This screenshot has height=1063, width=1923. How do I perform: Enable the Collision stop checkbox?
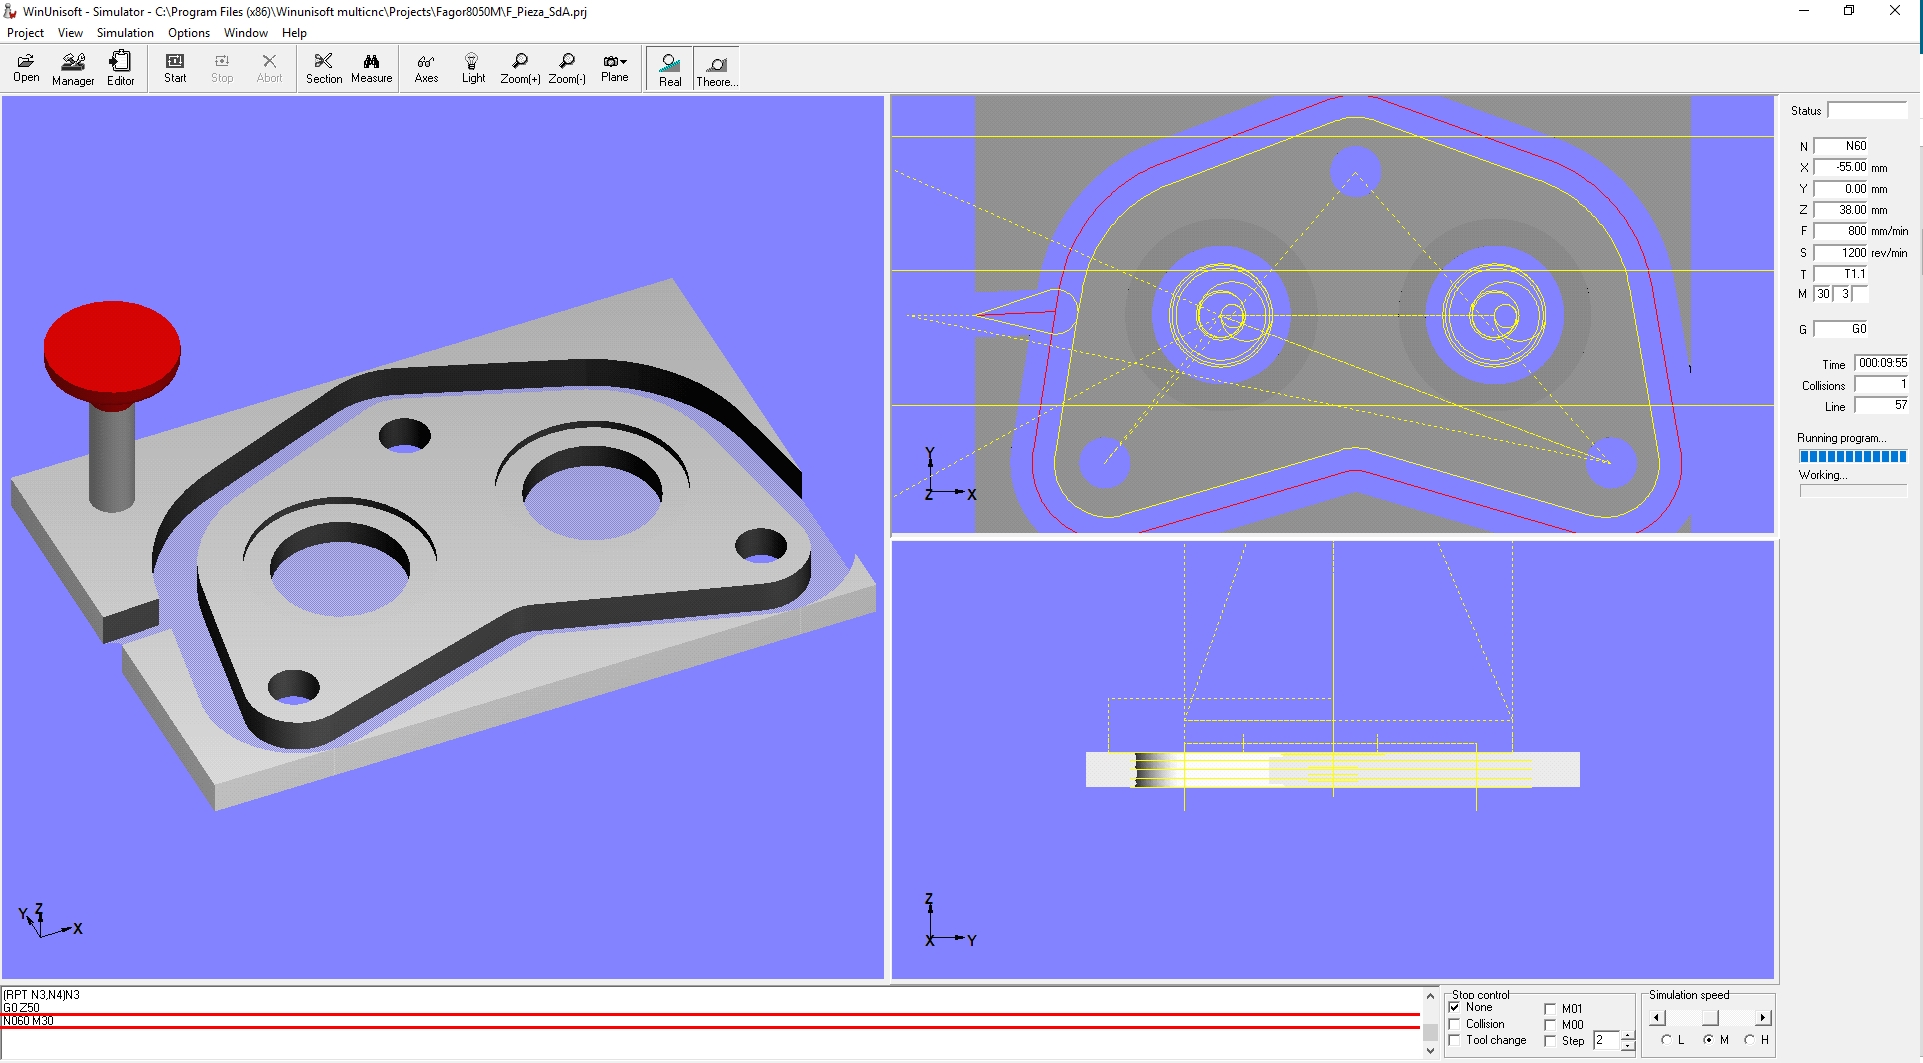click(x=1455, y=1024)
